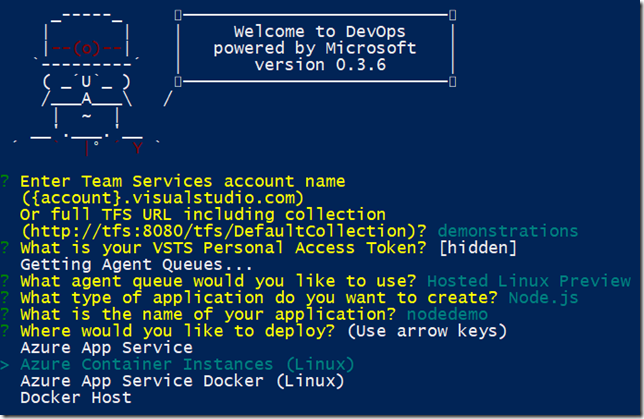Click the demonstrations account name text
The height and width of the screenshot is (419, 644).
pos(508,231)
